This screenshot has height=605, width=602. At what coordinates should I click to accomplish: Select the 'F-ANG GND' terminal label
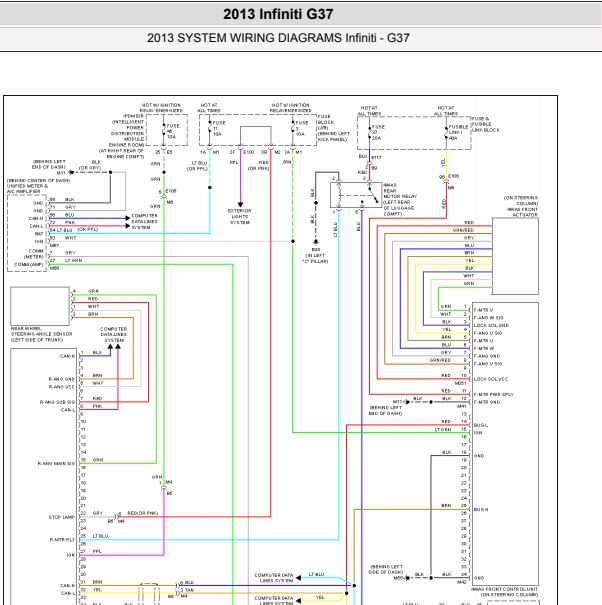point(487,356)
